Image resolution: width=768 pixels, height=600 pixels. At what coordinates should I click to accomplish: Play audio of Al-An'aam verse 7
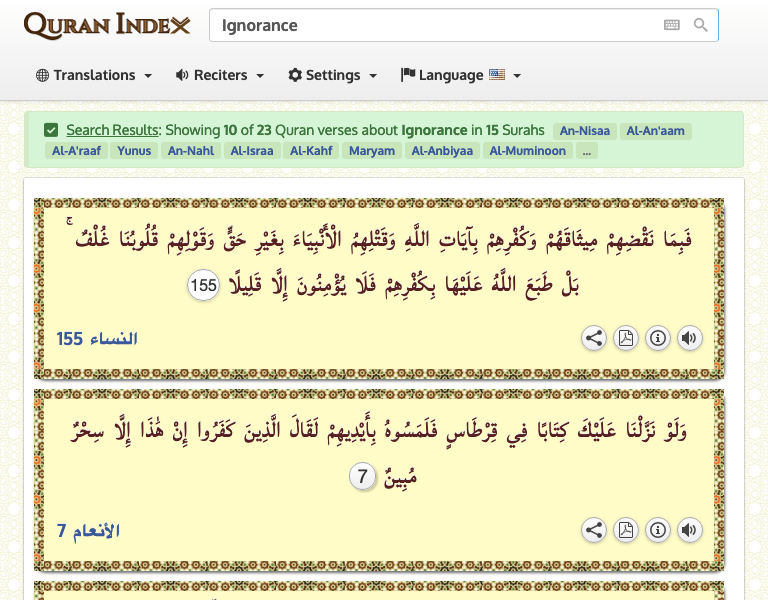[689, 530]
